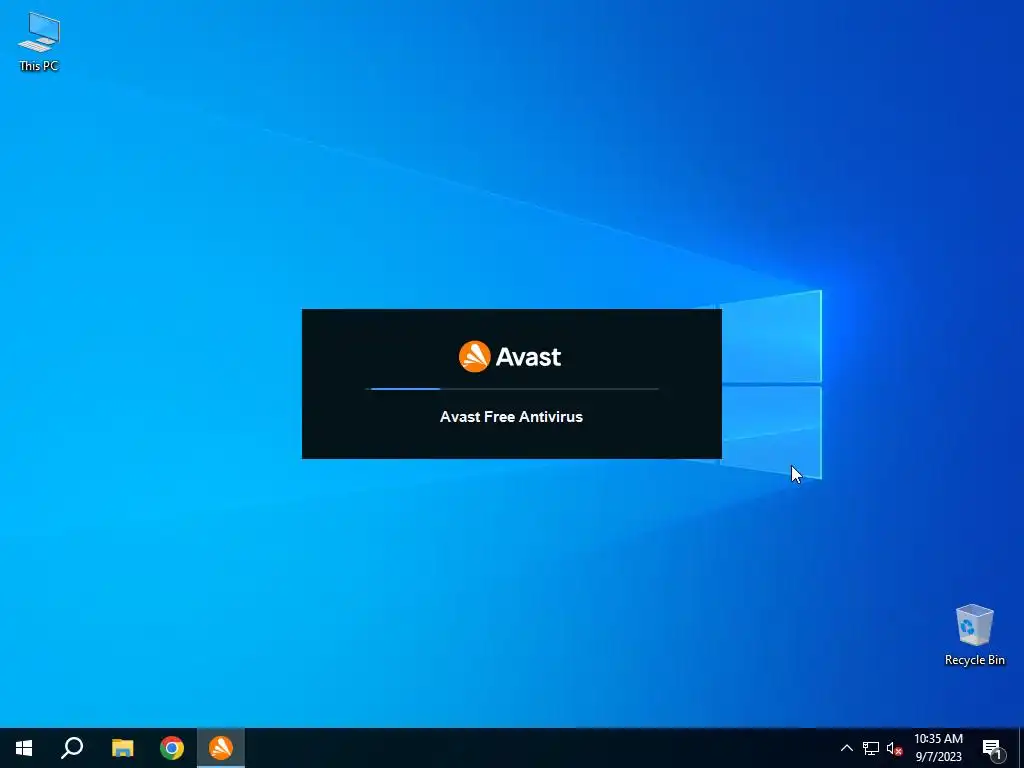Click the 'Avast Free Antivirus' text
This screenshot has width=1024, height=768.
pyautogui.click(x=511, y=417)
